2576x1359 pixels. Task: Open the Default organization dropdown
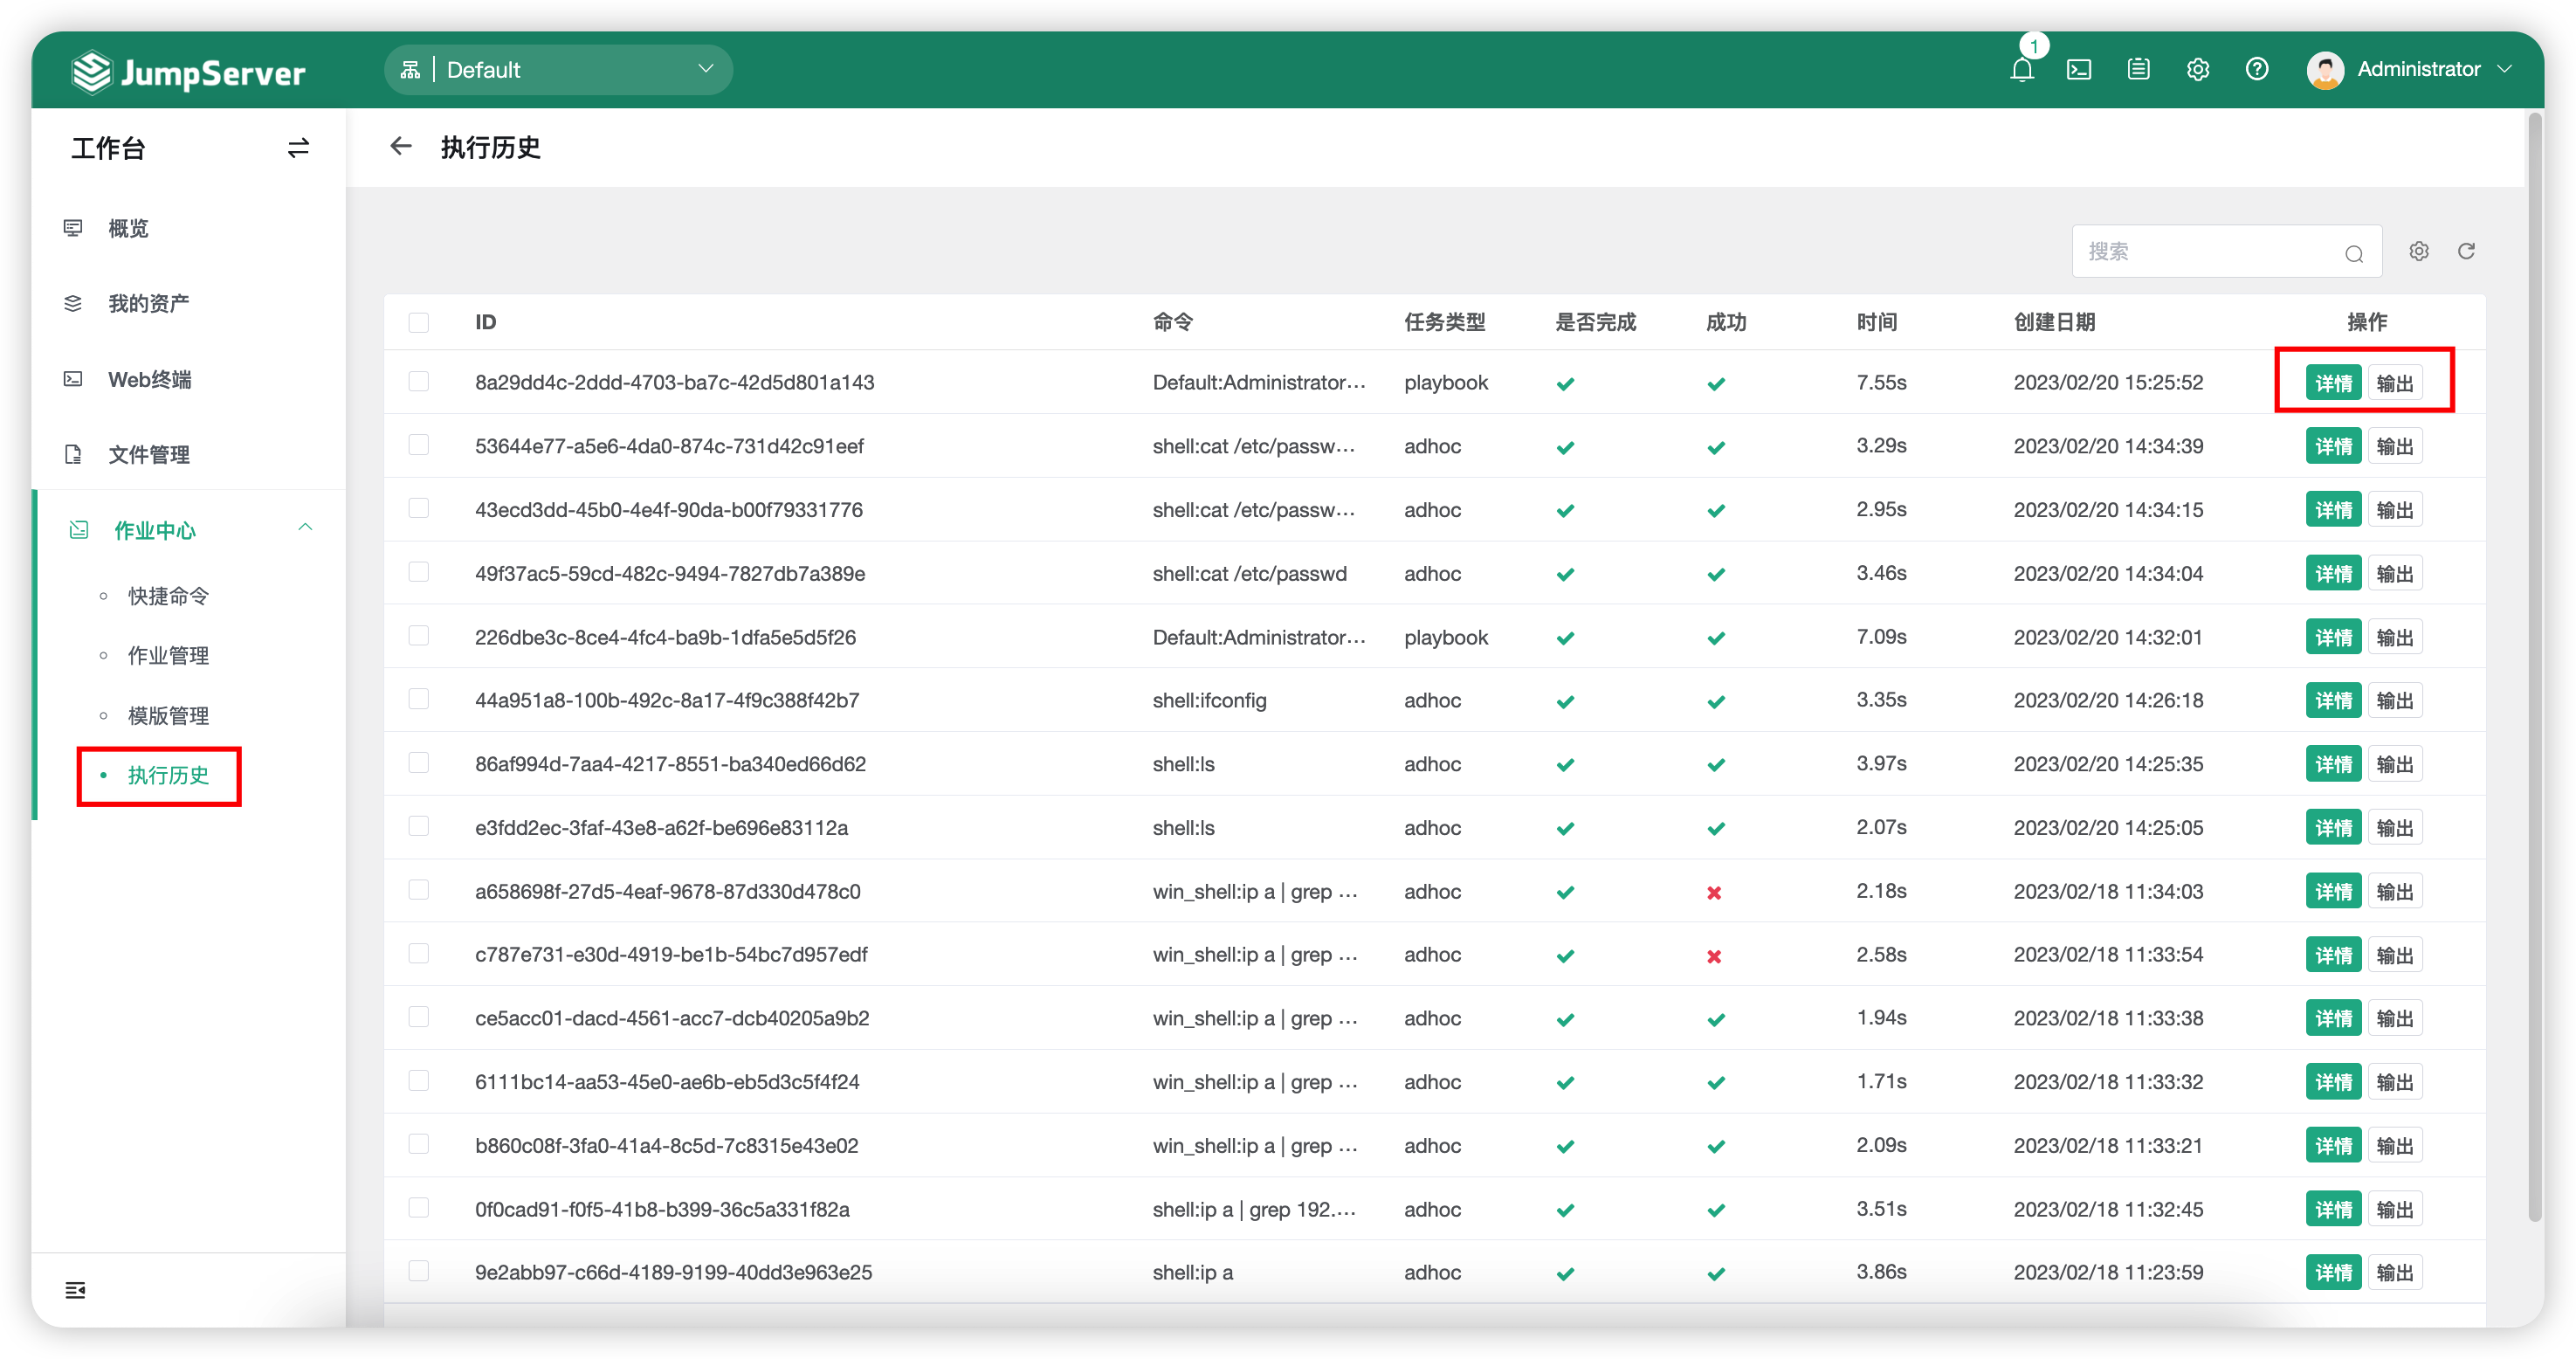[x=558, y=70]
